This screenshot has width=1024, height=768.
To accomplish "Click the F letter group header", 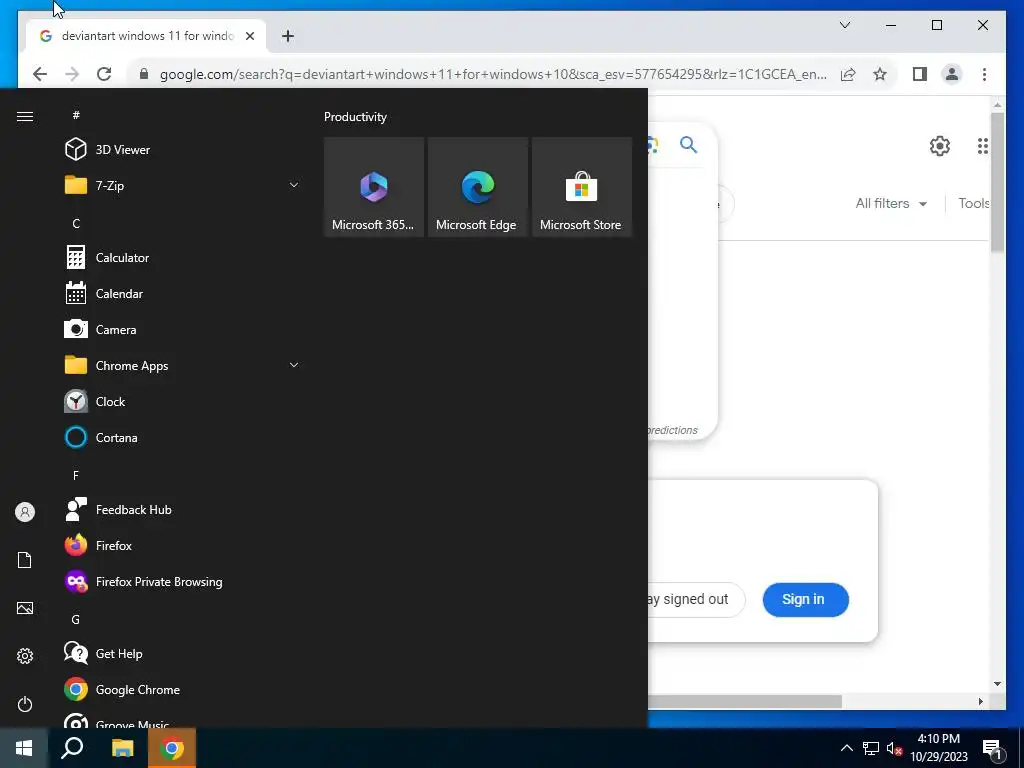I will (x=76, y=475).
